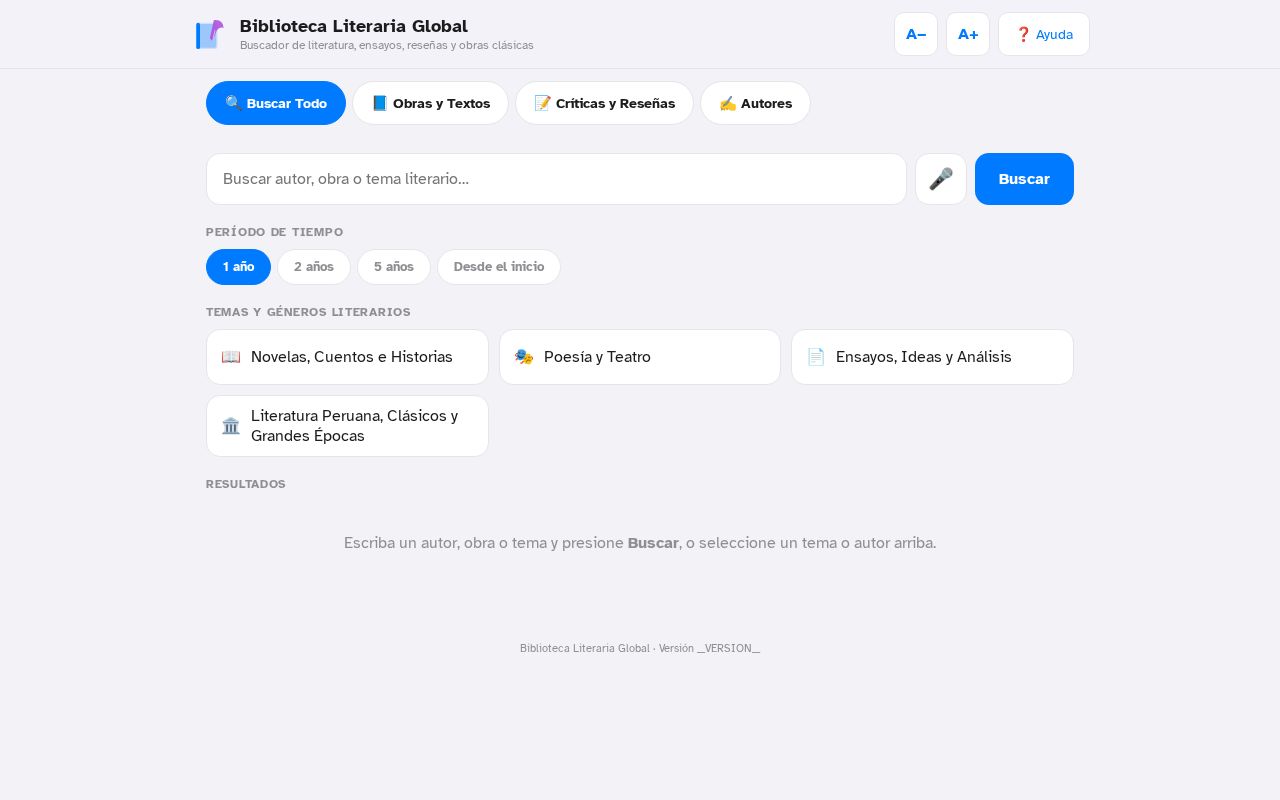Select Desde el inicio period
The width and height of the screenshot is (1280, 800).
499,267
